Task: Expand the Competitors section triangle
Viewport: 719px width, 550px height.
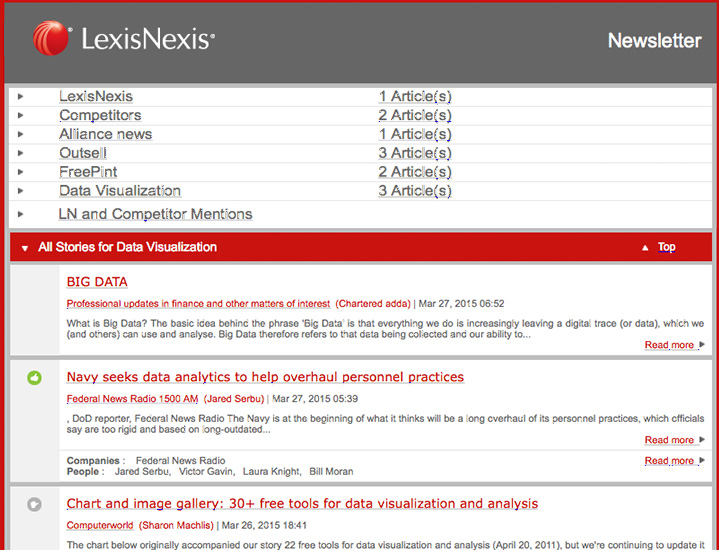Action: pyautogui.click(x=20, y=115)
